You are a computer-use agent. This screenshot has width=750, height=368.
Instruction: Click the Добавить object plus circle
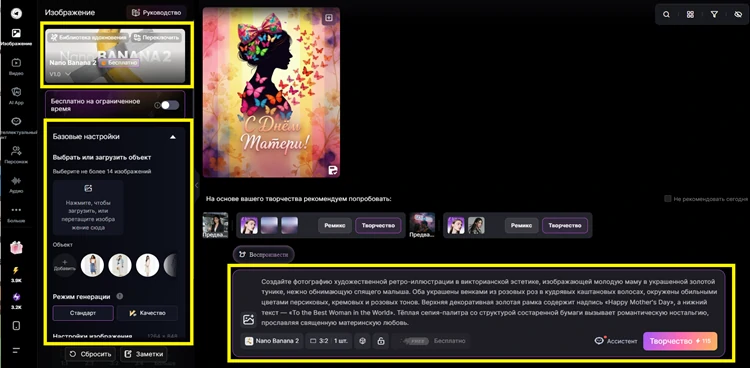click(65, 266)
